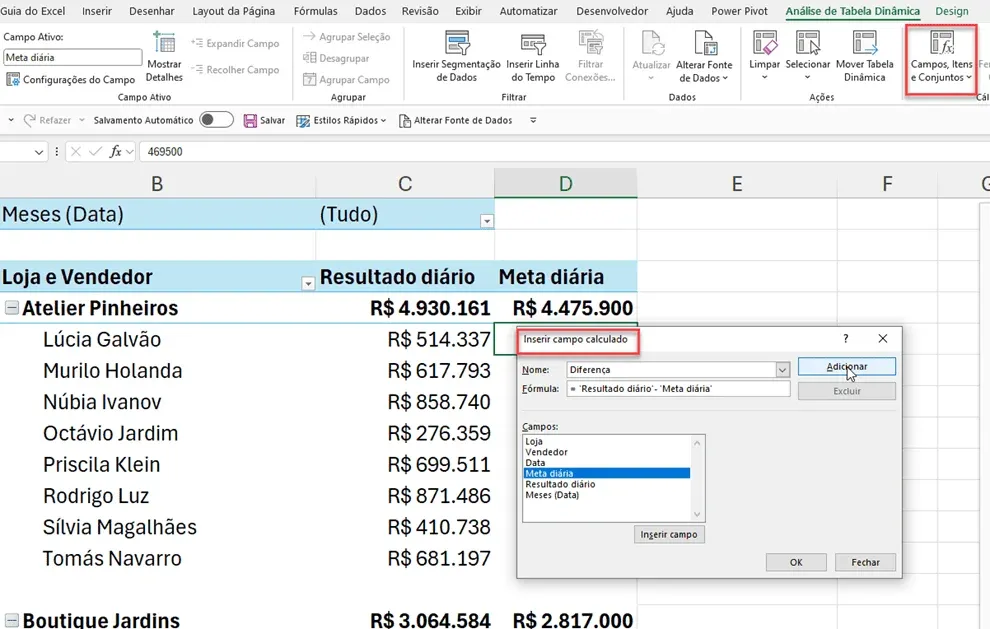Click Inserir Linha do Tempo icon
The image size is (990, 629).
533,44
